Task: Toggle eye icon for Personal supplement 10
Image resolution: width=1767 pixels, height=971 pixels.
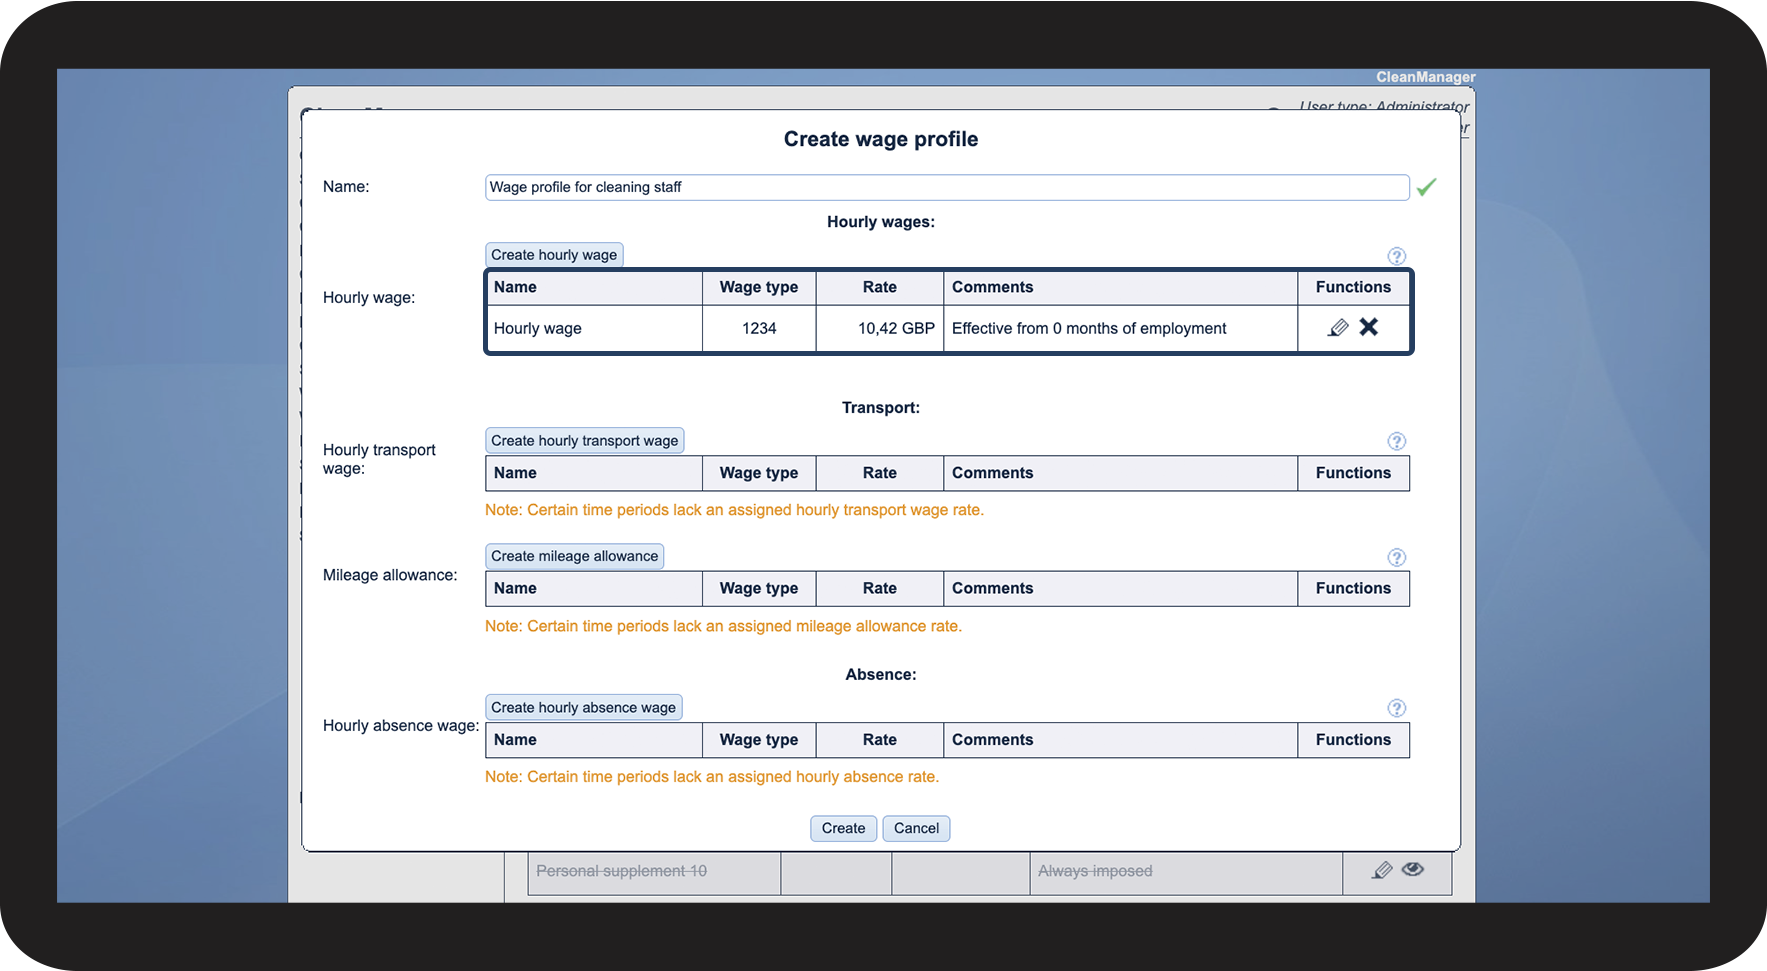Action: (x=1413, y=869)
